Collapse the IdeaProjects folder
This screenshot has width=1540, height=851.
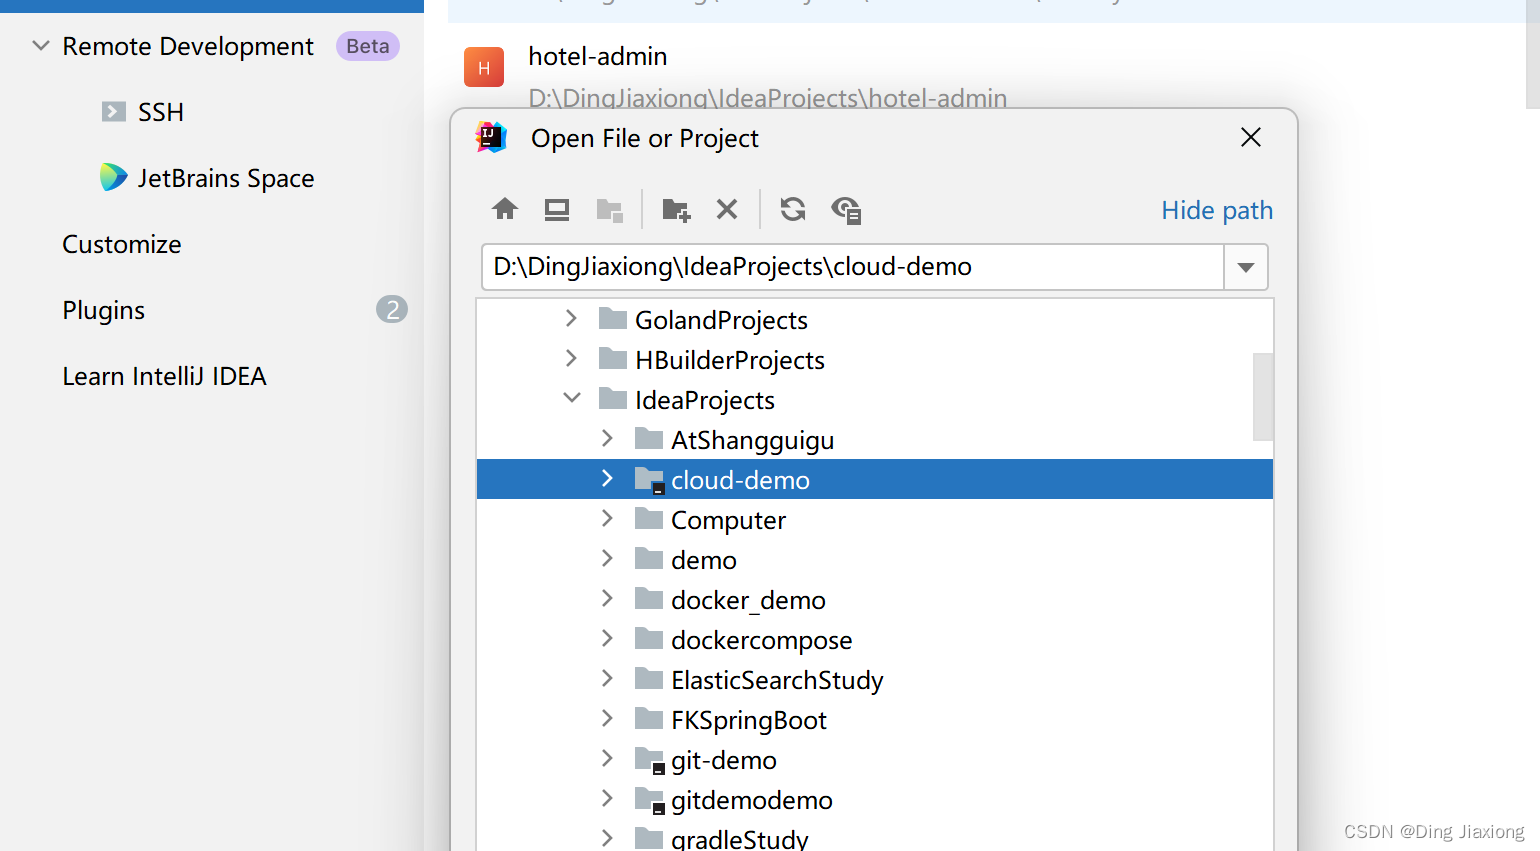pyautogui.click(x=572, y=398)
